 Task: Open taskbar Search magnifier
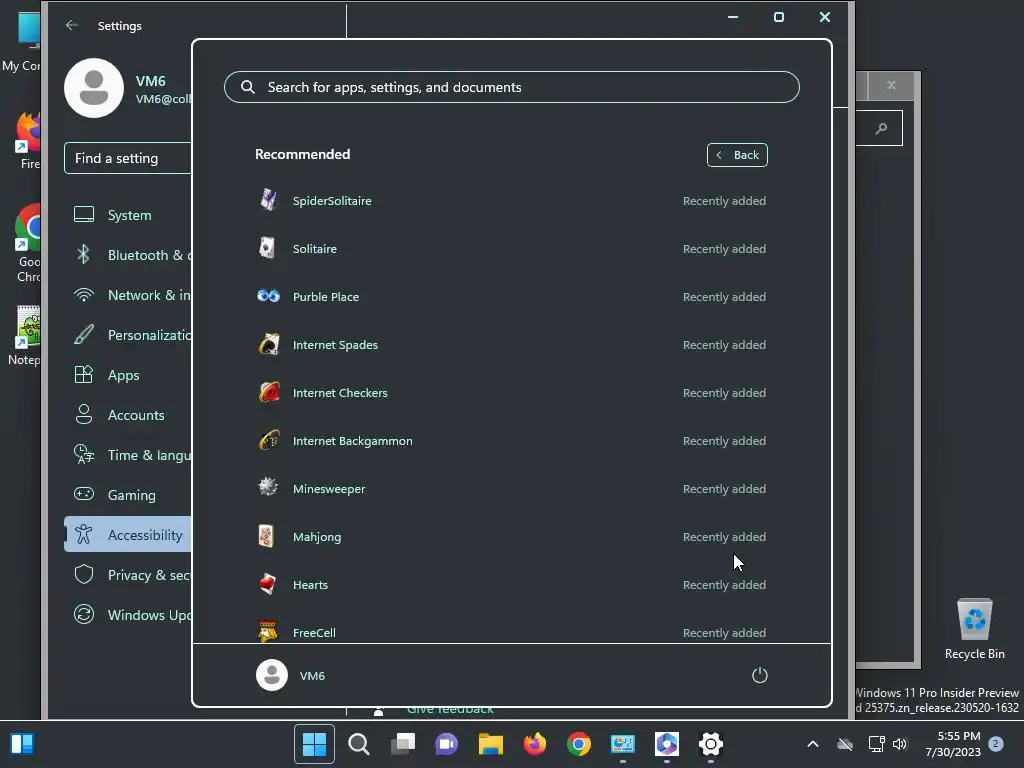359,743
